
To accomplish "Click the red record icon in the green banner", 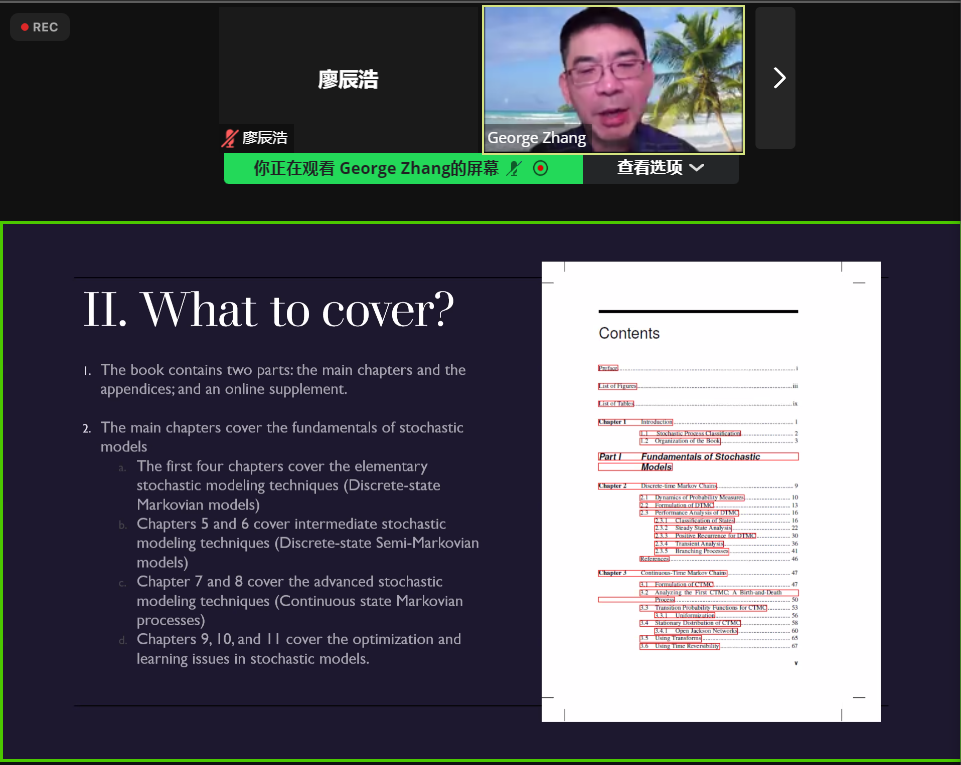I will click(x=541, y=168).
